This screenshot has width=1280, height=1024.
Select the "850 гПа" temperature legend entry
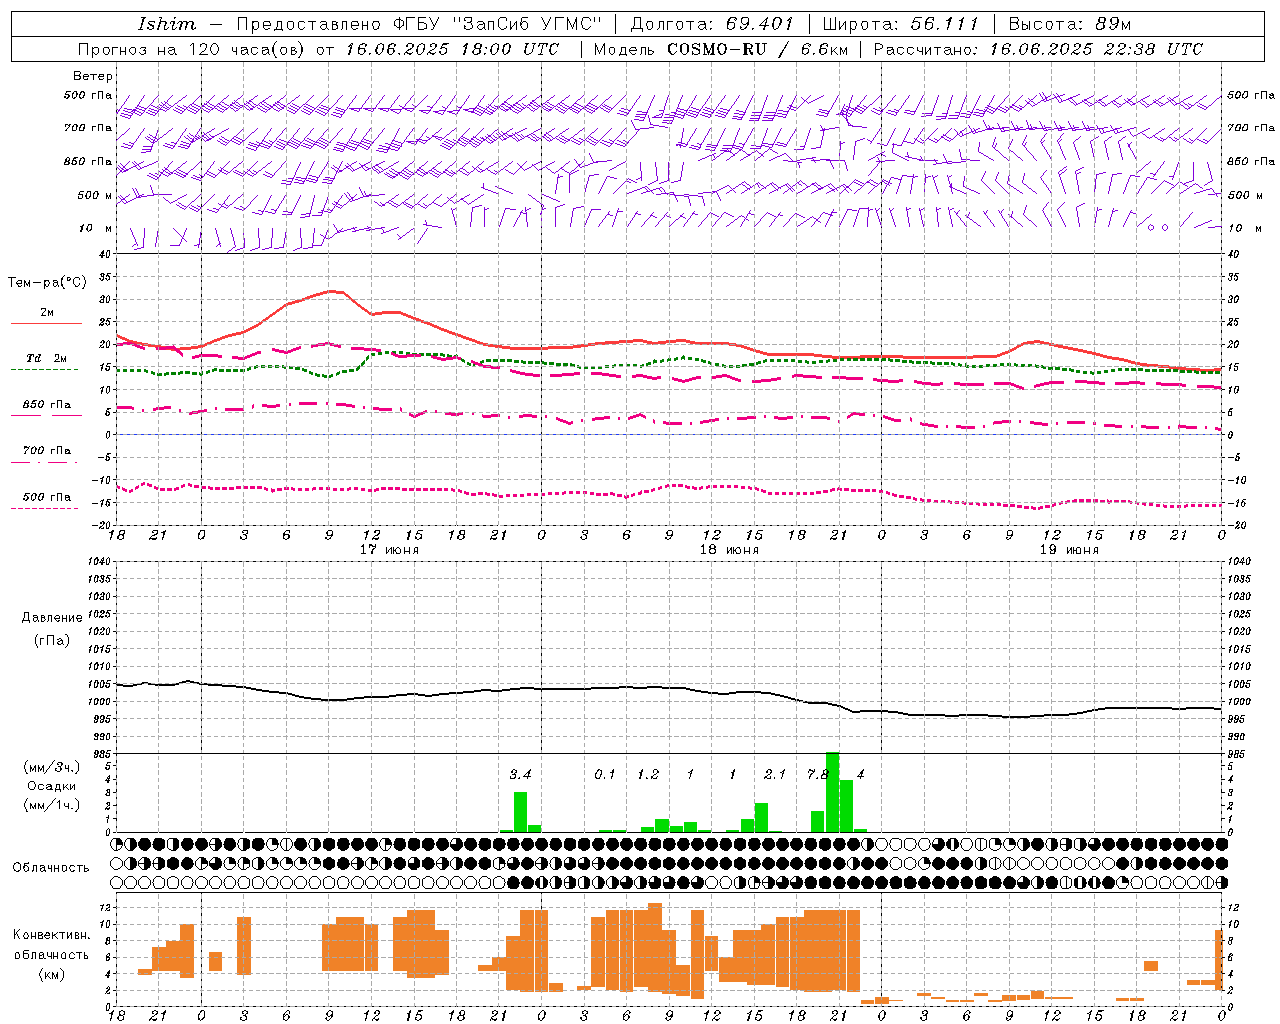pos(46,405)
